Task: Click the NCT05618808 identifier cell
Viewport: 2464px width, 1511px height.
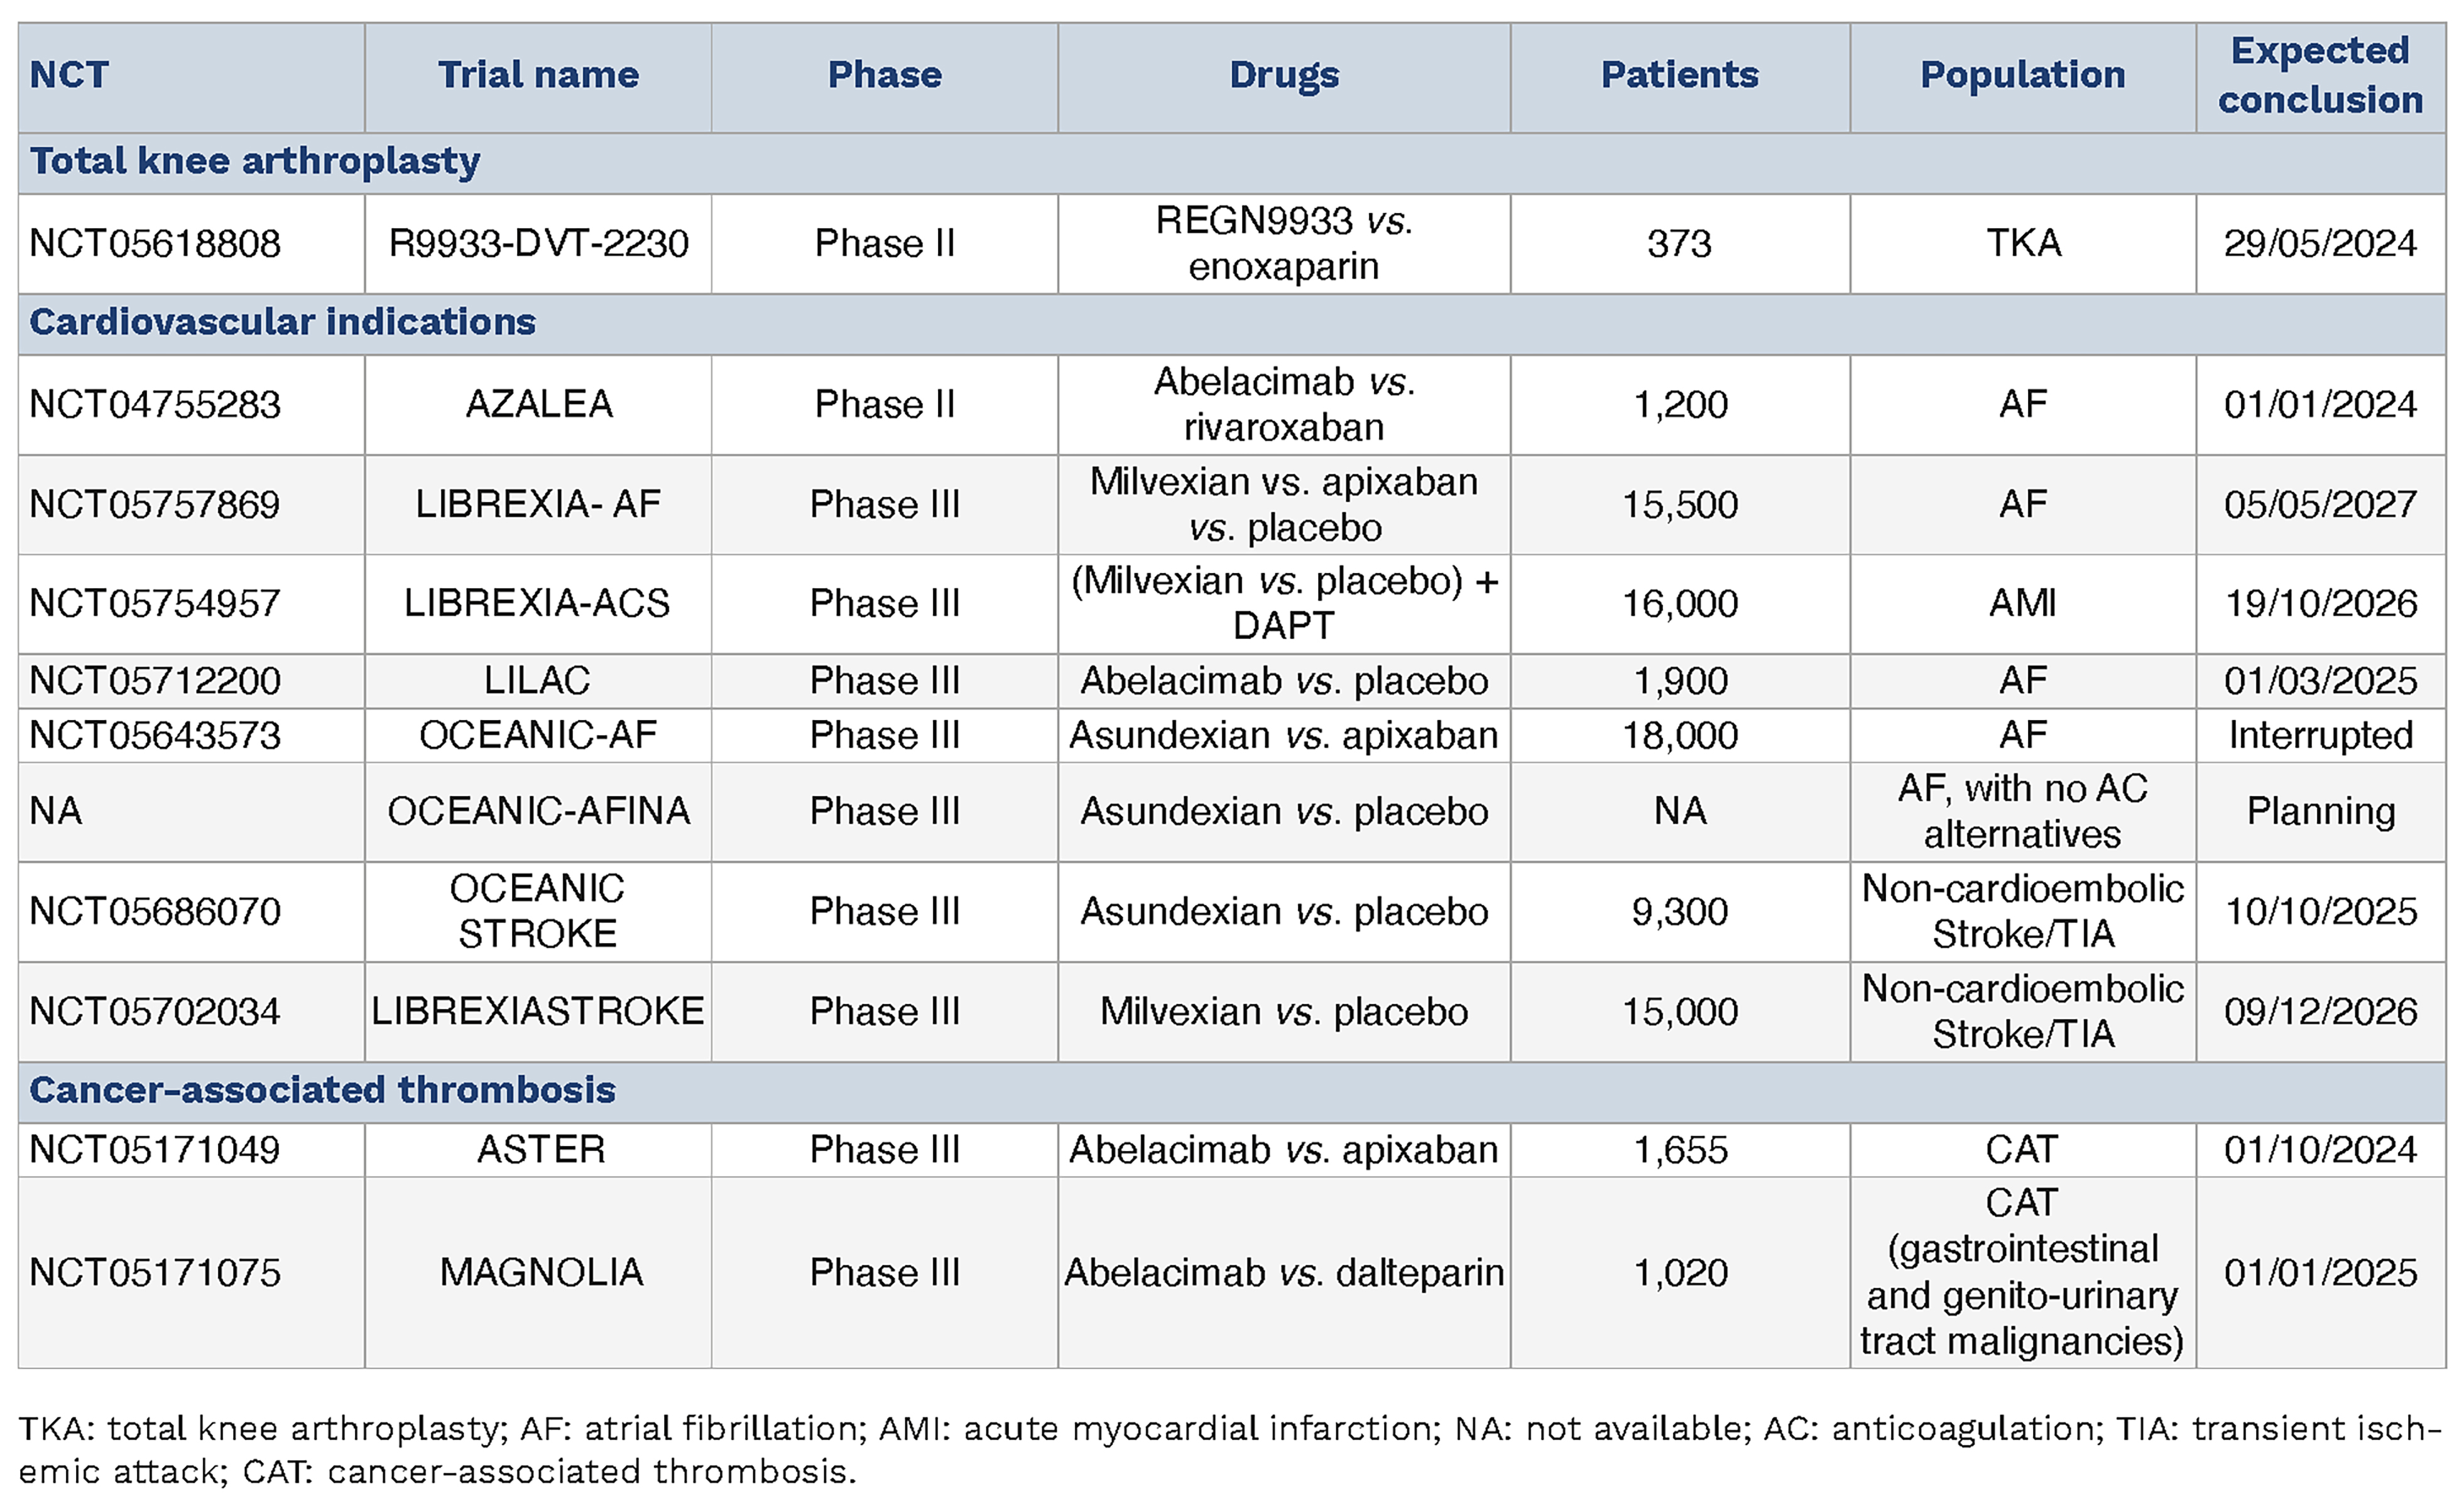Action: coord(155,243)
